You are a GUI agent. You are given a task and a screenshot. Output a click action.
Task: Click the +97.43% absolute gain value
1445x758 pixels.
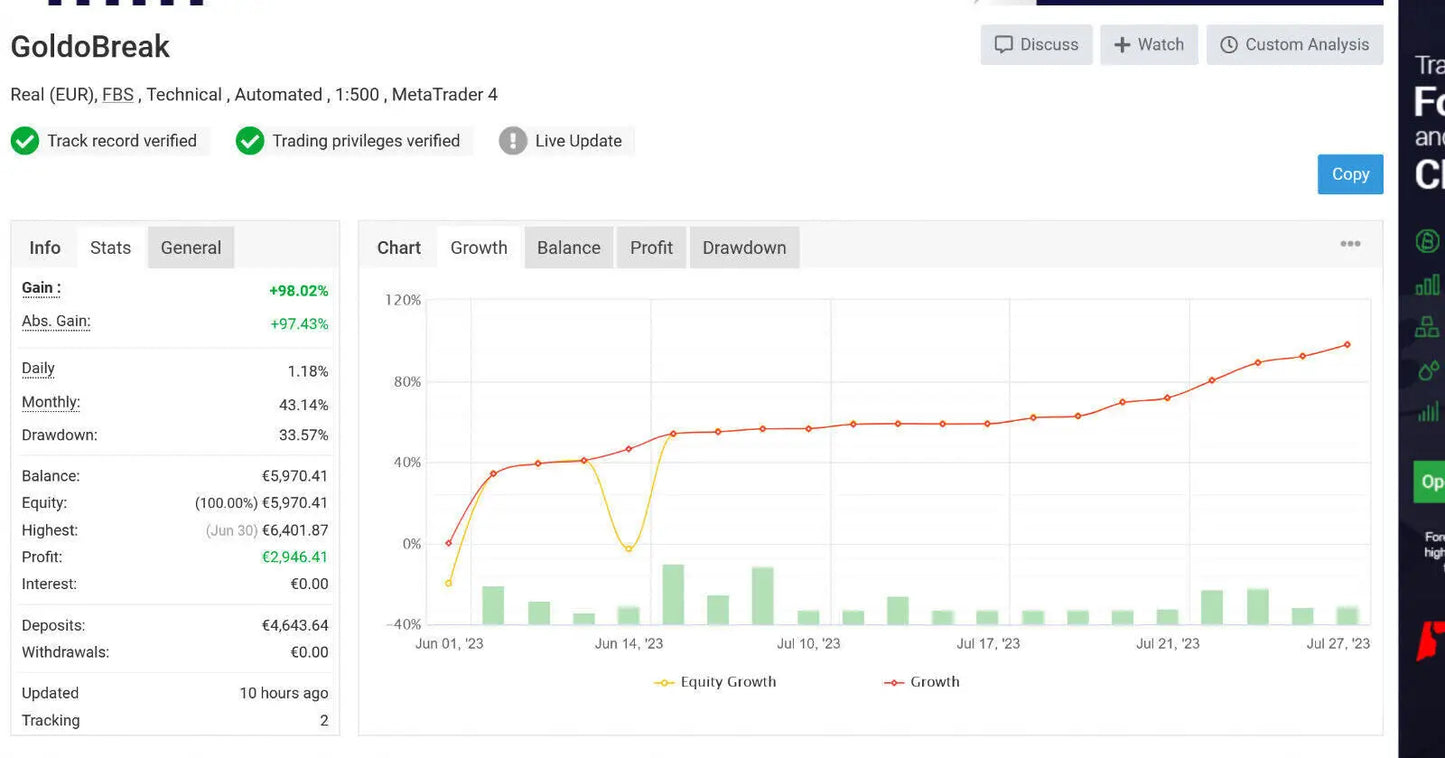click(x=299, y=324)
